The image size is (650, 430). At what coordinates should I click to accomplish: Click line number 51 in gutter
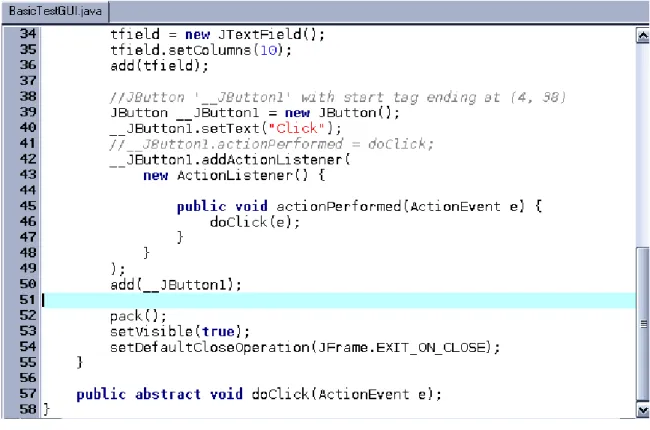pos(28,299)
